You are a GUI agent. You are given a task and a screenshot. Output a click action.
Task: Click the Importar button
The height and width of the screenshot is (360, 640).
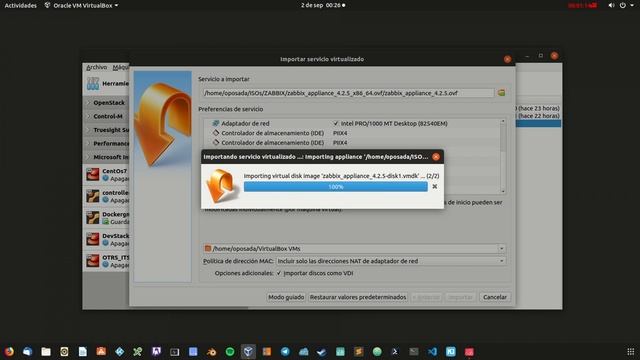tap(460, 297)
